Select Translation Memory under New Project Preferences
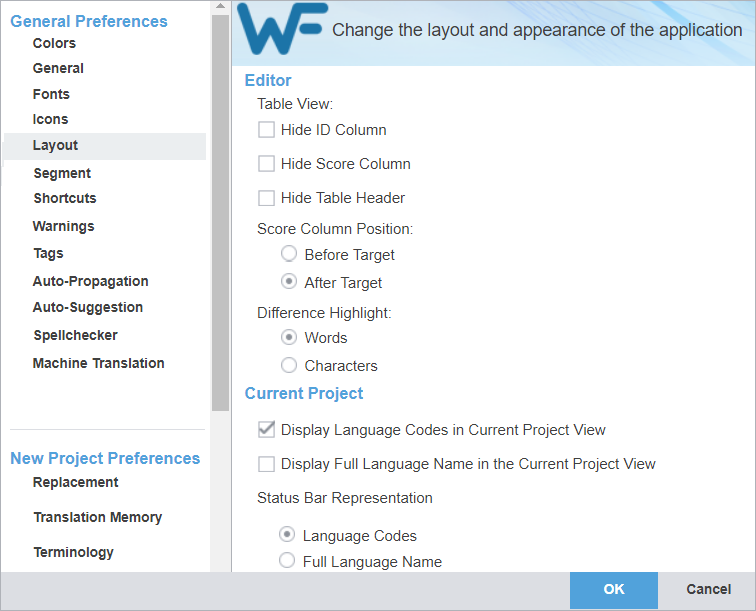756x611 pixels. tap(97, 517)
